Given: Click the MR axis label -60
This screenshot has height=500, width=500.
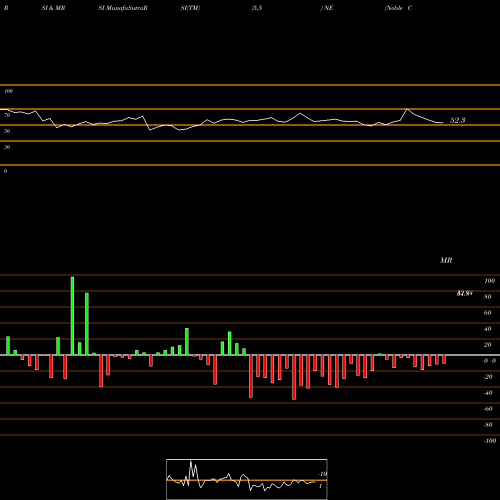Looking at the screenshot, I should [488, 409].
